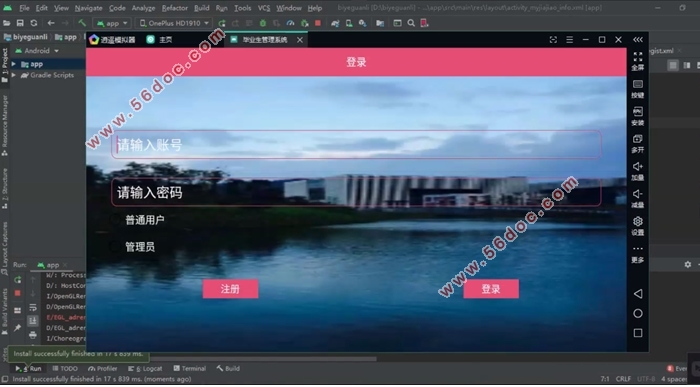Image resolution: width=700 pixels, height=387 pixels.
Task: Click the 加量 volume up icon
Action: click(x=638, y=171)
